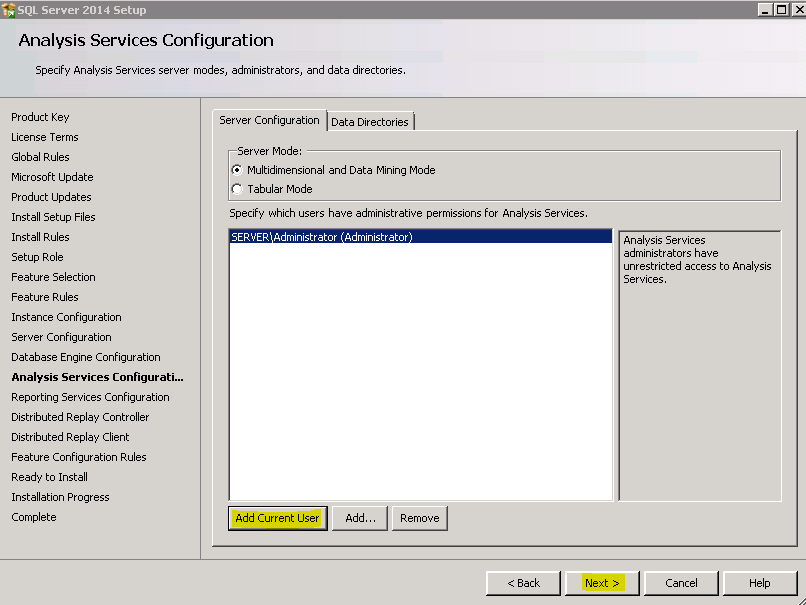This screenshot has height=605, width=806.
Task: Click Reporting Services Configuration step
Action: [x=90, y=397]
